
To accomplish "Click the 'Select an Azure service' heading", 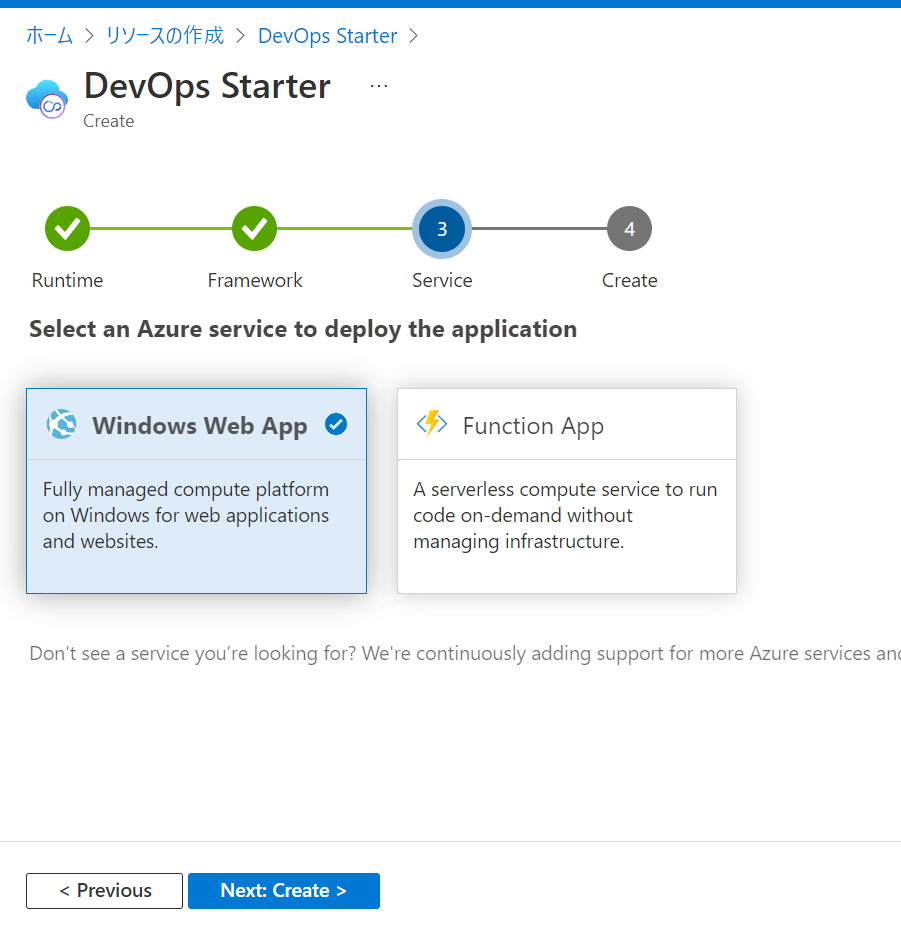I will (x=303, y=329).
